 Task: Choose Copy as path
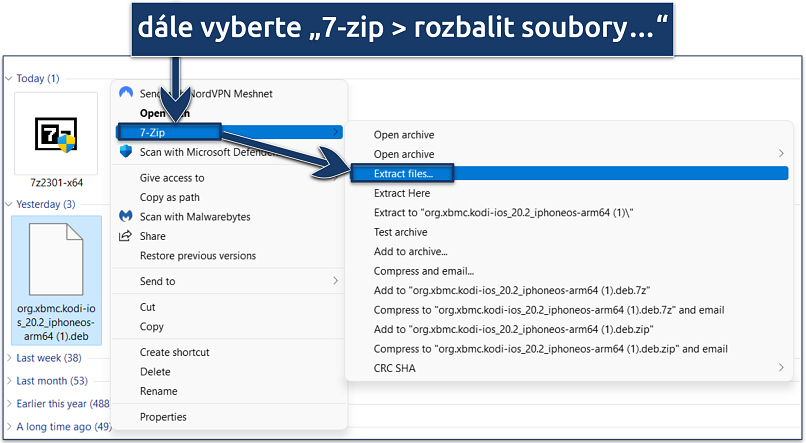[170, 197]
